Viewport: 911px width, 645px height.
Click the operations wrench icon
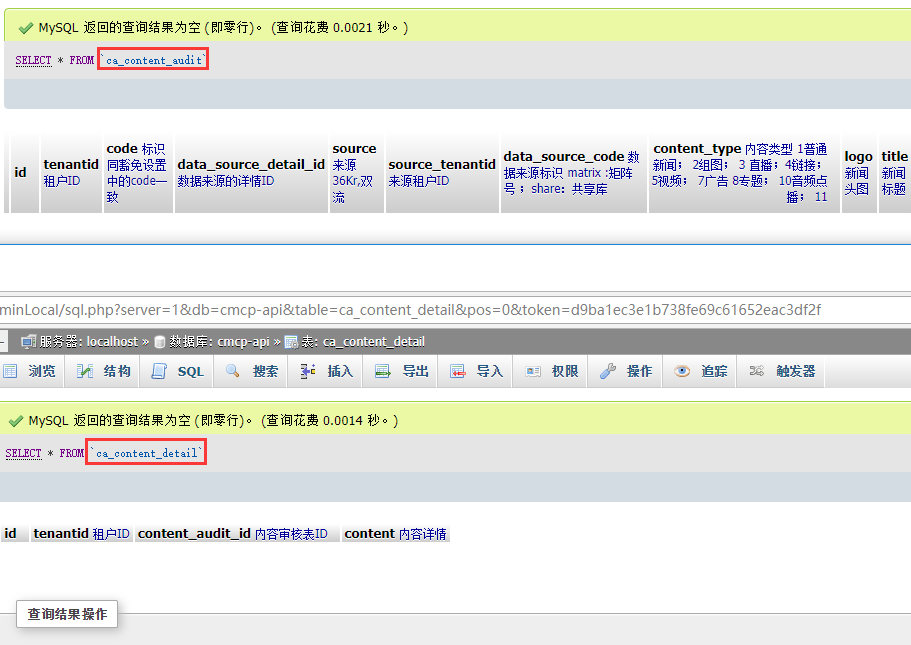[x=608, y=371]
